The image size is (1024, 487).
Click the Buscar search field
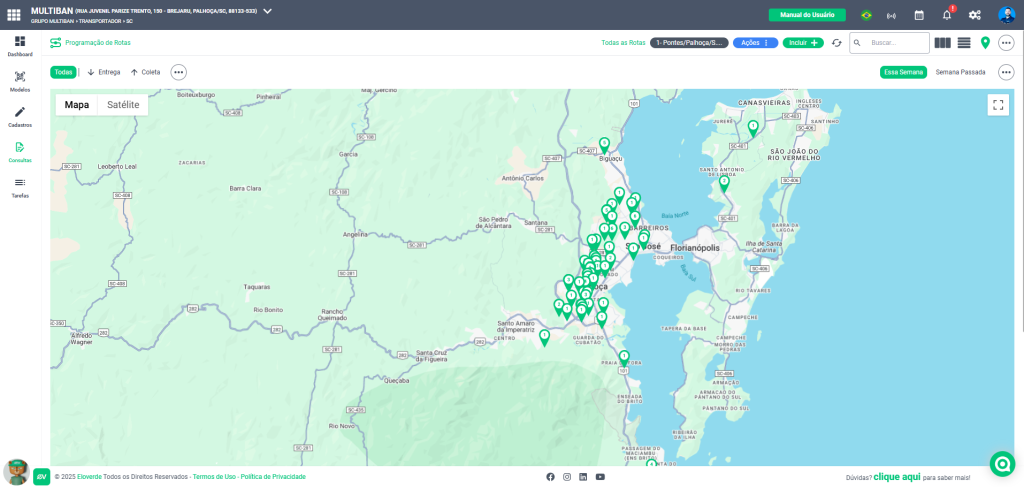[x=897, y=43]
